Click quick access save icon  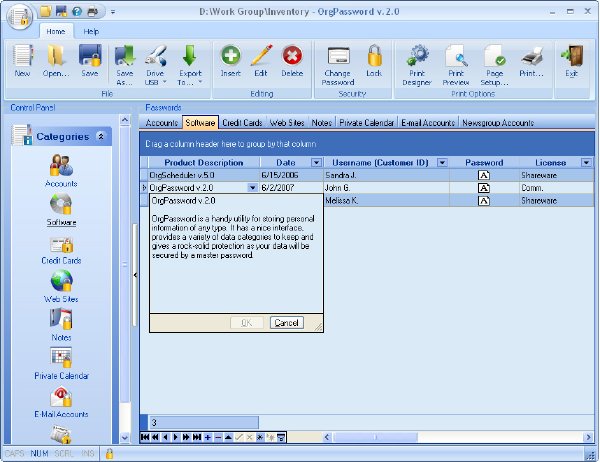coord(61,11)
